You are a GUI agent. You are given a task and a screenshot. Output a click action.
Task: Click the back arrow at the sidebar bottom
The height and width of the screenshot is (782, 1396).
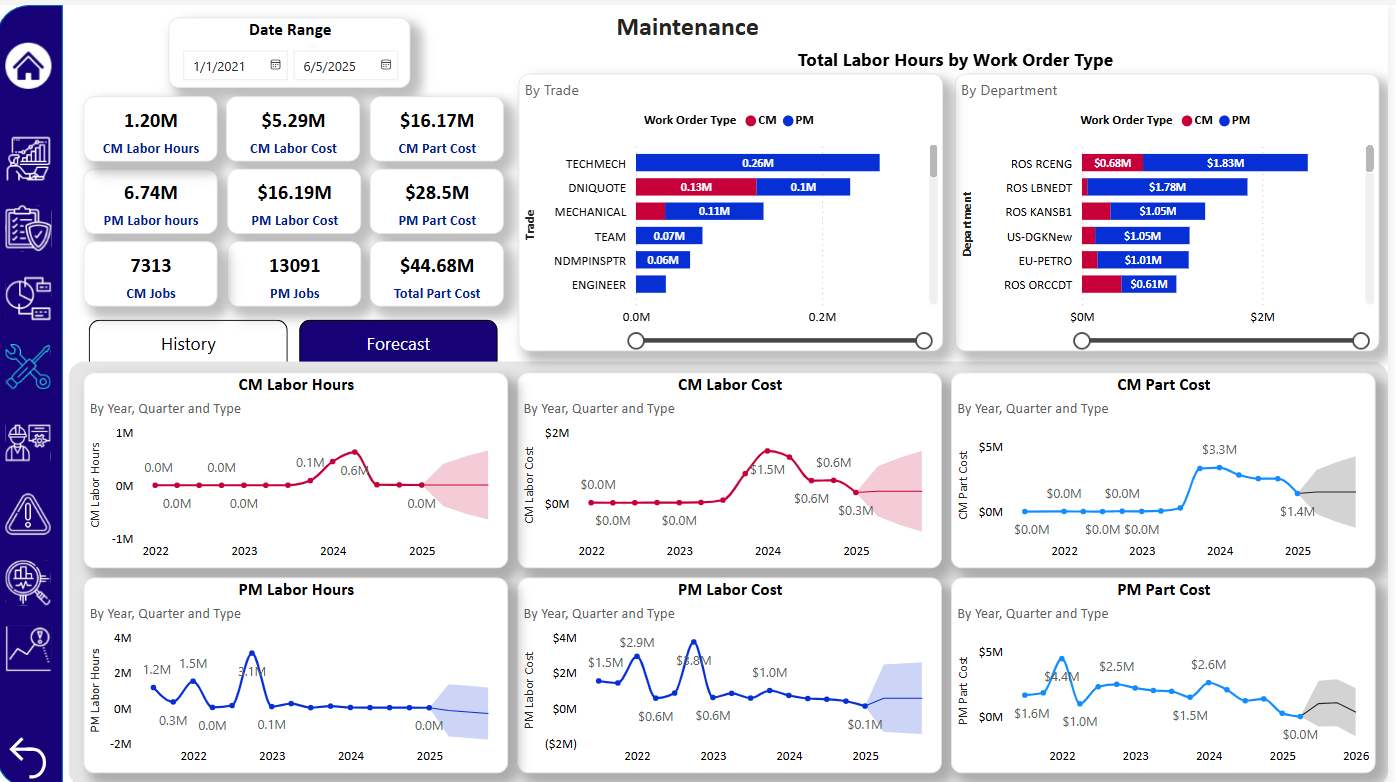point(30,756)
